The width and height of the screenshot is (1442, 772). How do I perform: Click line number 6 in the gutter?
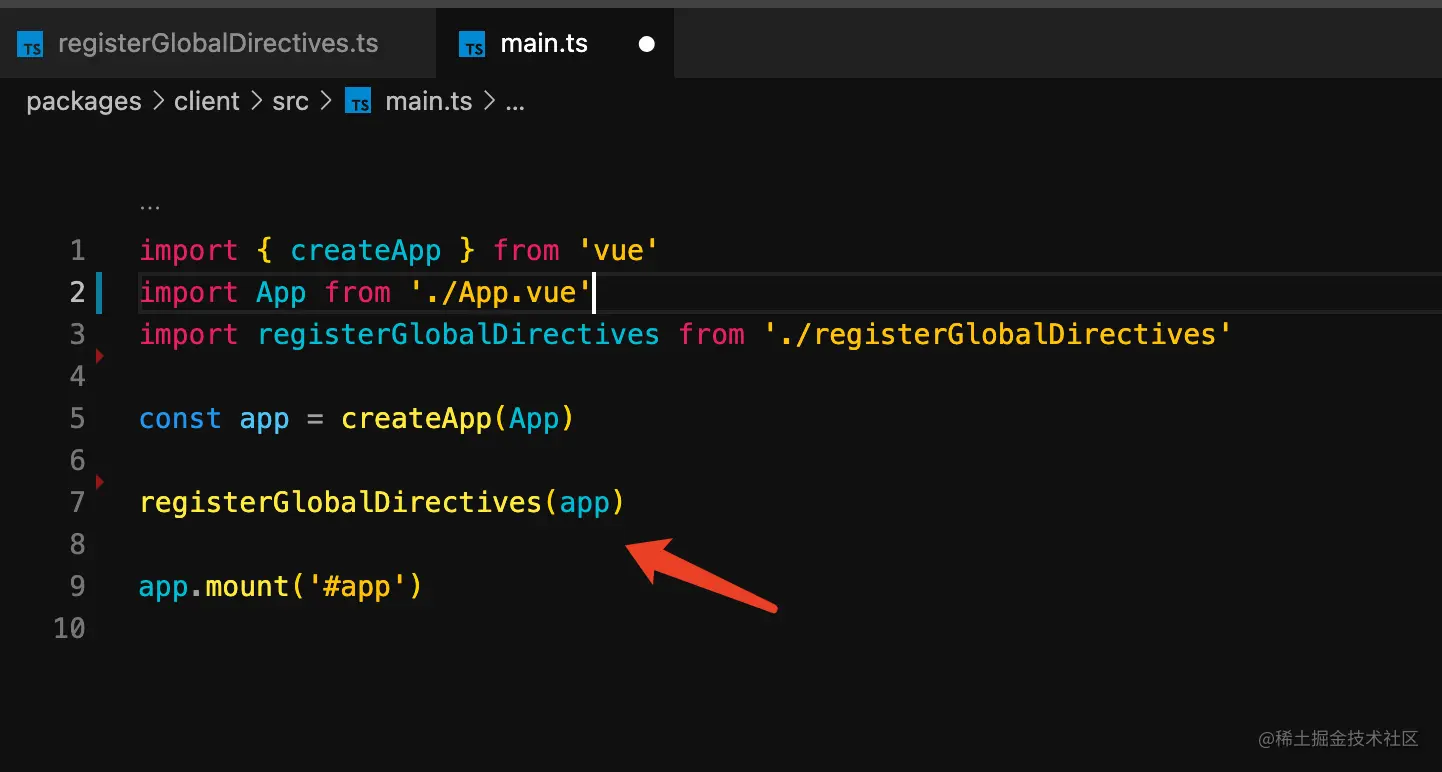77,460
